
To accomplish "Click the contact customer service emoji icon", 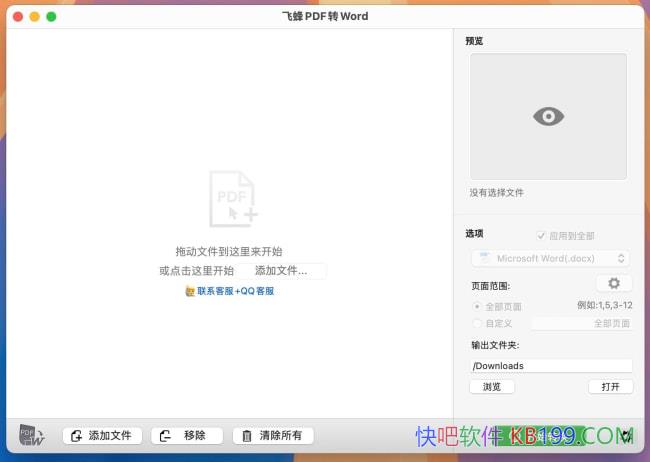I will pyautogui.click(x=190, y=291).
